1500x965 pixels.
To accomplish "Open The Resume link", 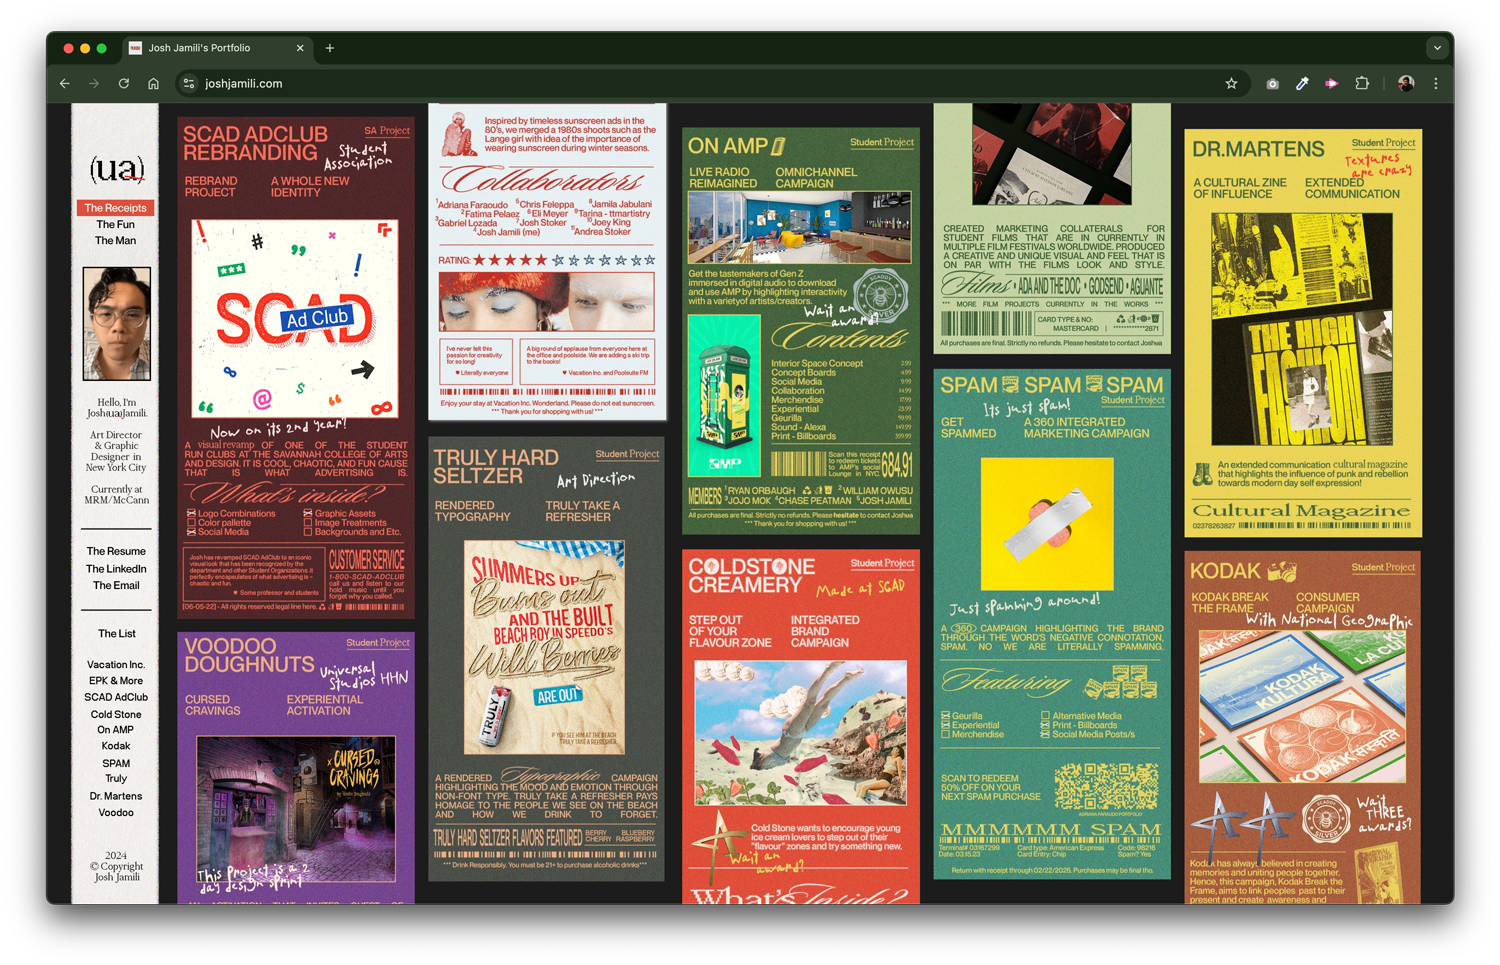I will click(x=116, y=552).
